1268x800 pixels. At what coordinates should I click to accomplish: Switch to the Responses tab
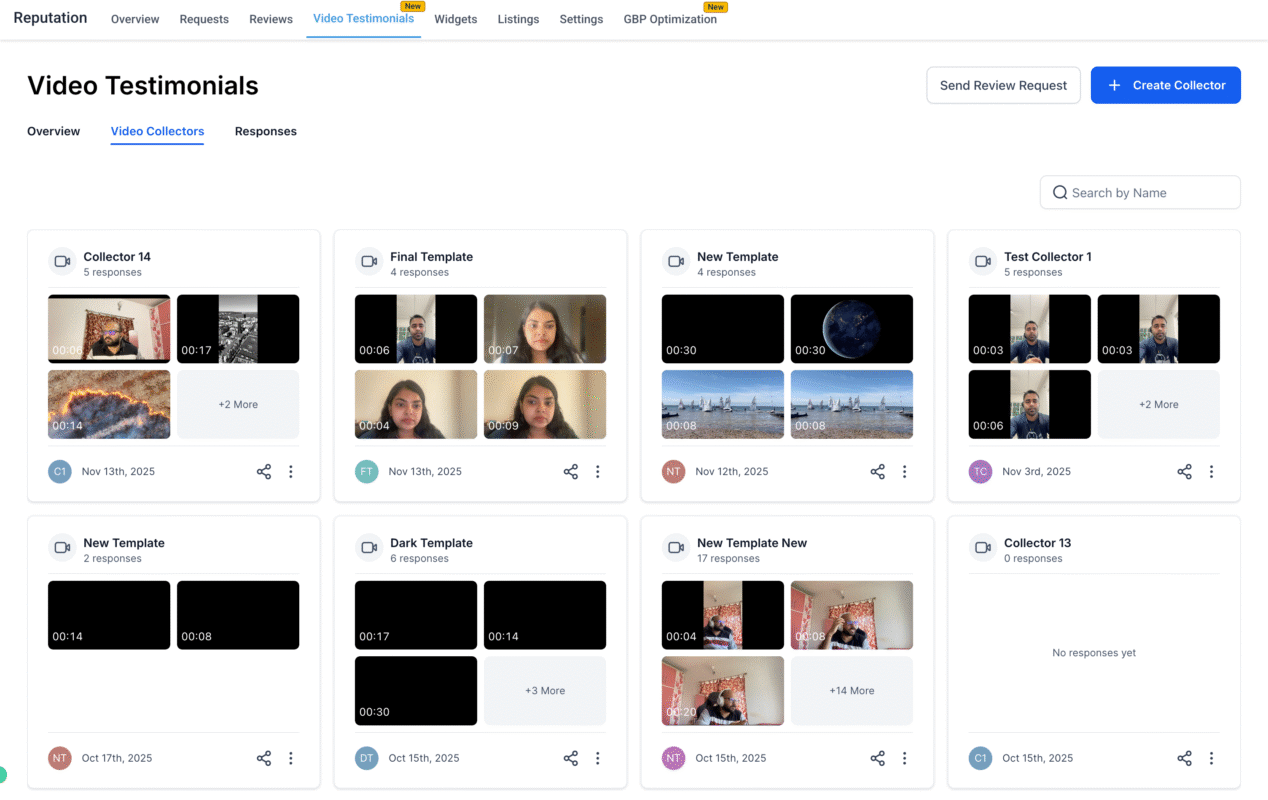265,131
